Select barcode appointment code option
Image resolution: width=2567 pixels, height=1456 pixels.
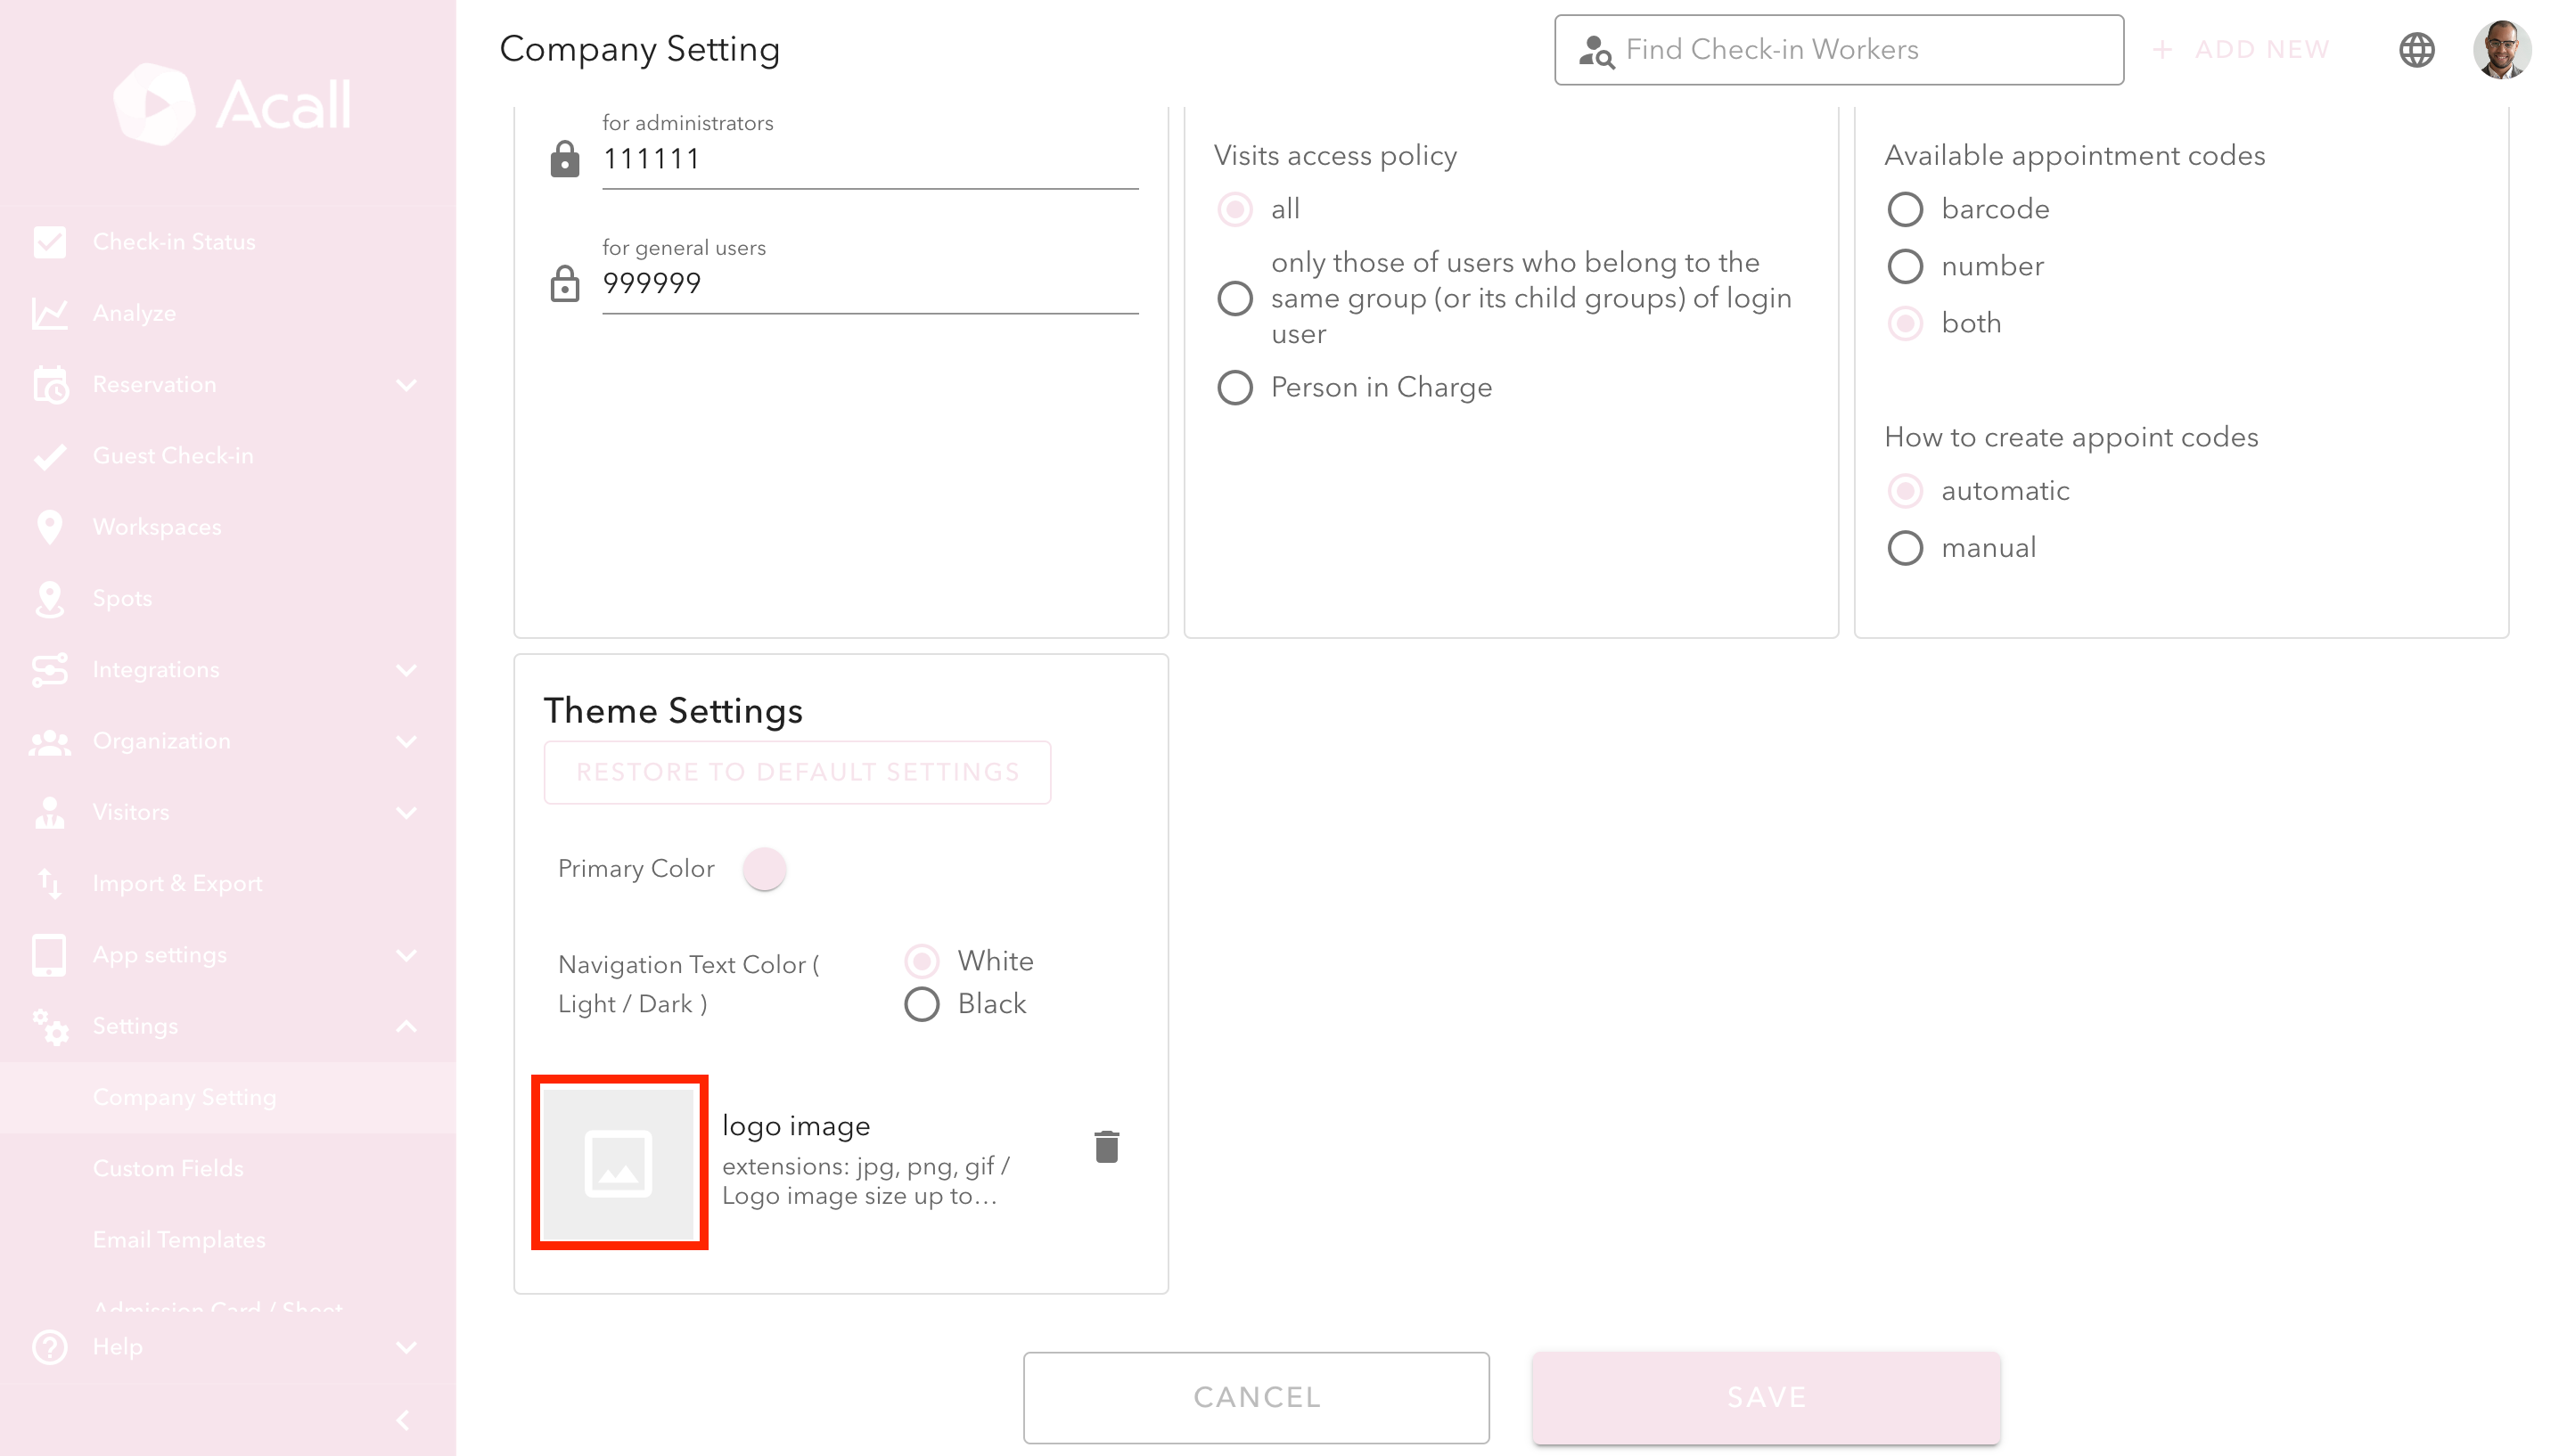[1904, 210]
